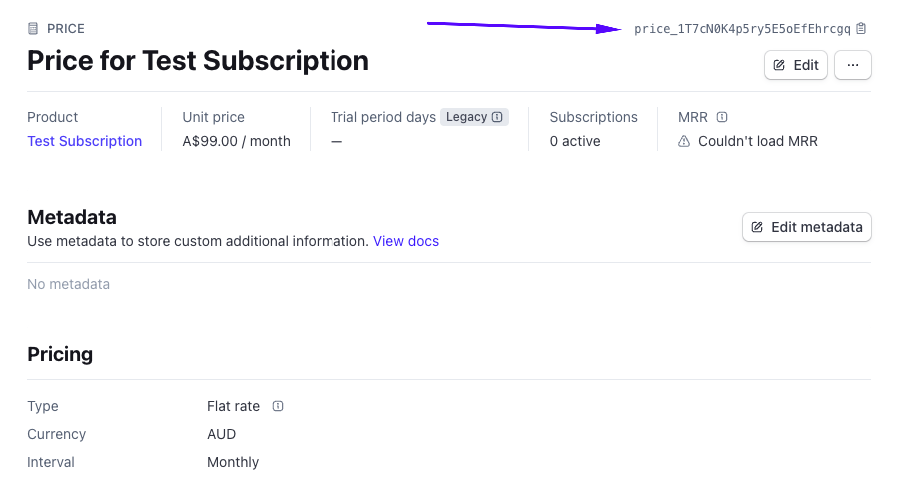Copy the price ID with clipboard icon
Image resolution: width=897 pixels, height=481 pixels.
(x=862, y=29)
